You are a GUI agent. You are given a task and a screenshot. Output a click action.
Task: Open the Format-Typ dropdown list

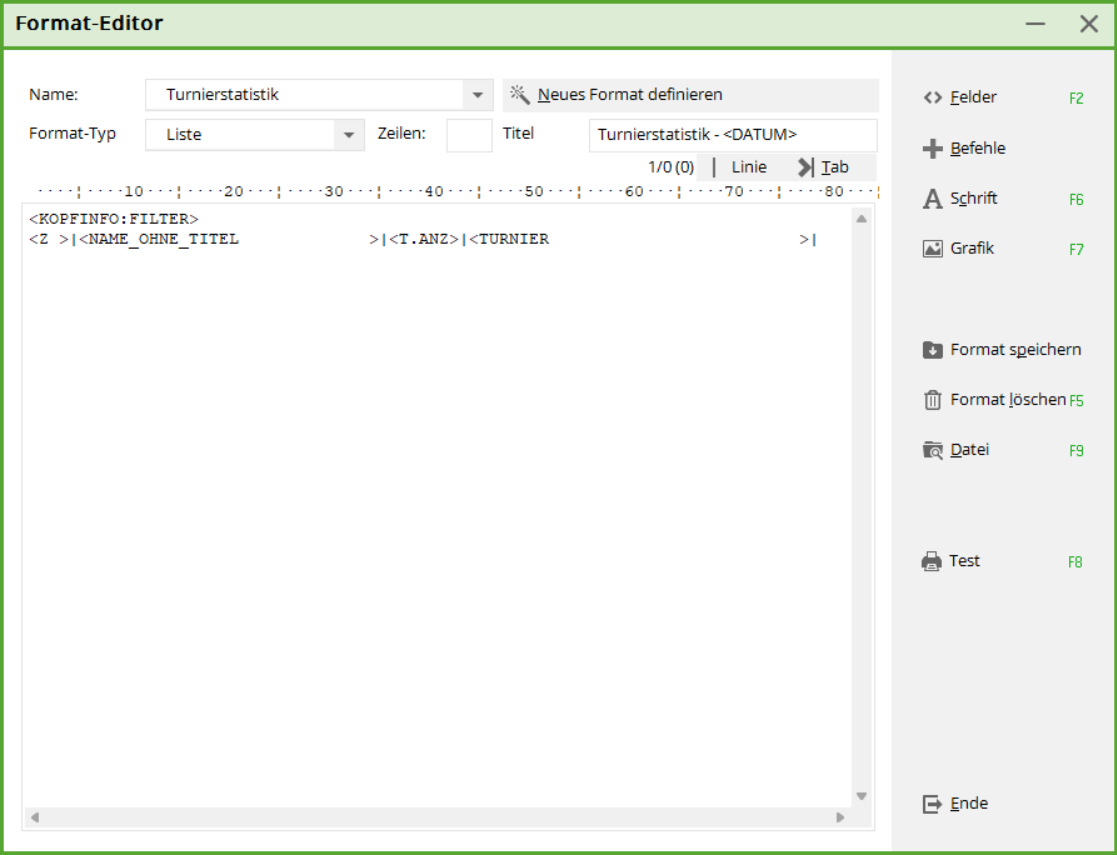coord(348,135)
